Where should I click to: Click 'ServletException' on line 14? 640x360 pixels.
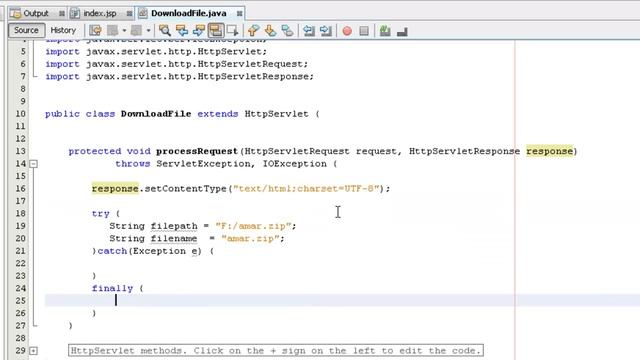point(203,164)
